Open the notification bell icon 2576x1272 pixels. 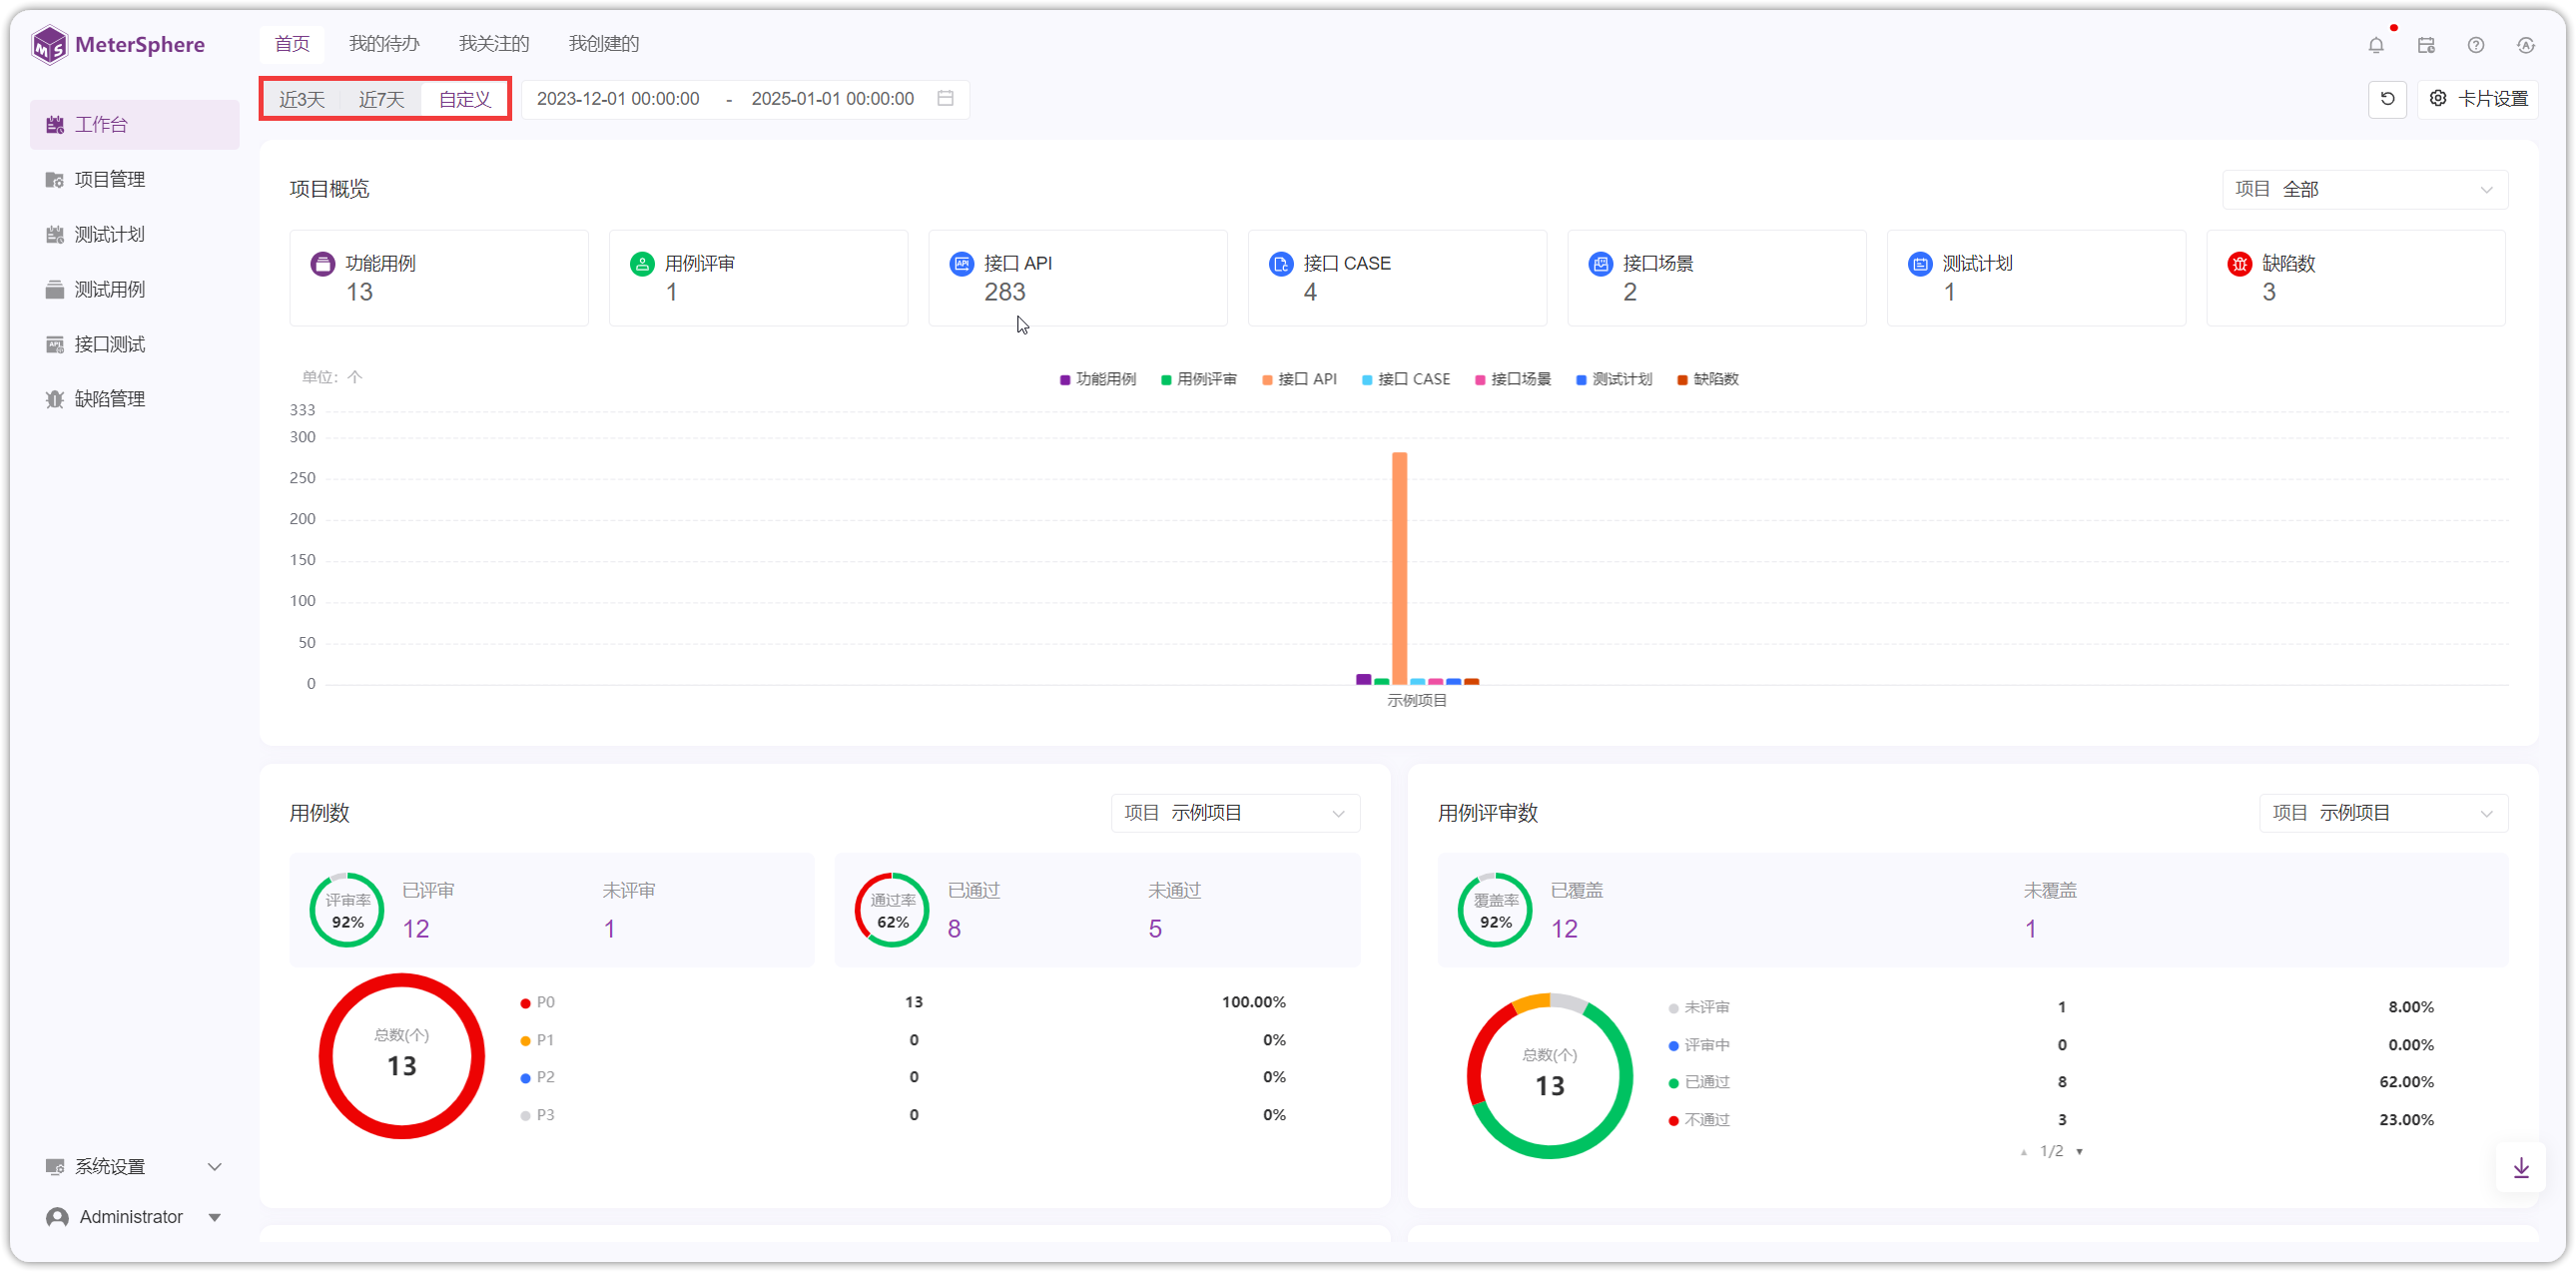coord(2376,45)
